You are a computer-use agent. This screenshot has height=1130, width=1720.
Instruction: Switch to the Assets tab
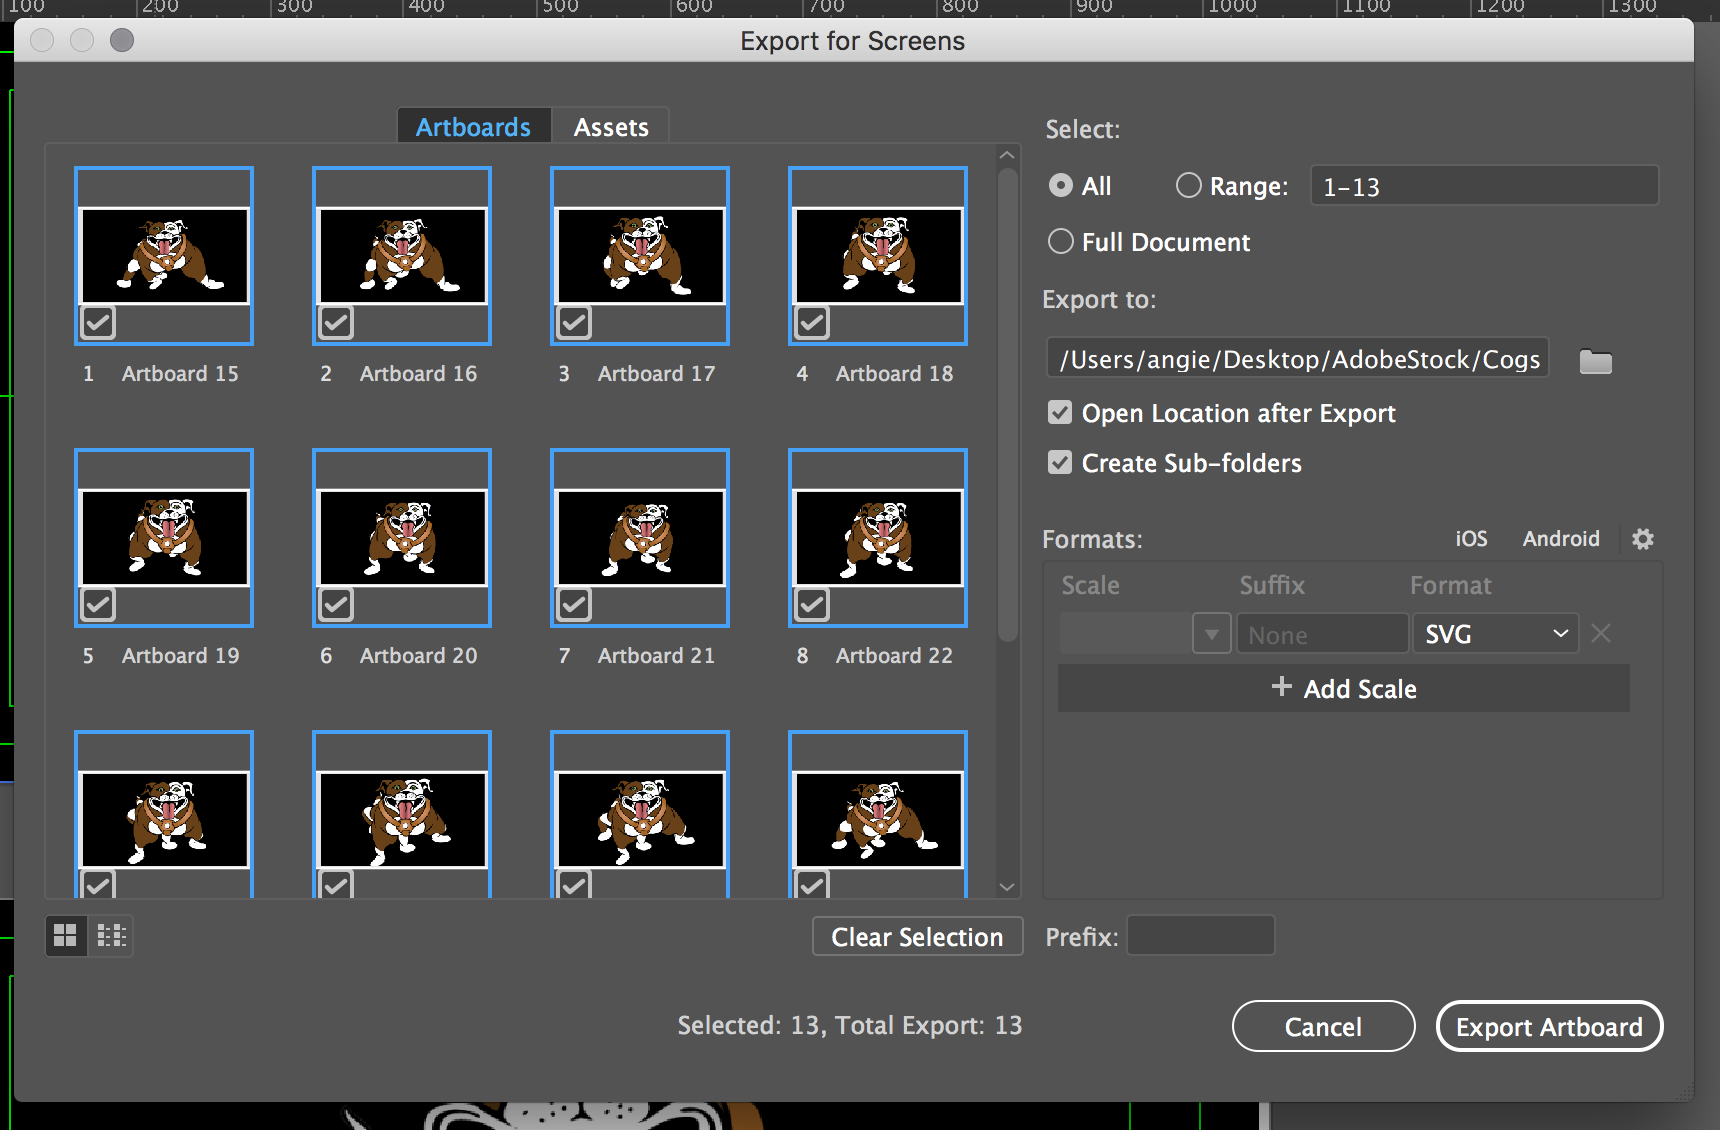tap(611, 127)
